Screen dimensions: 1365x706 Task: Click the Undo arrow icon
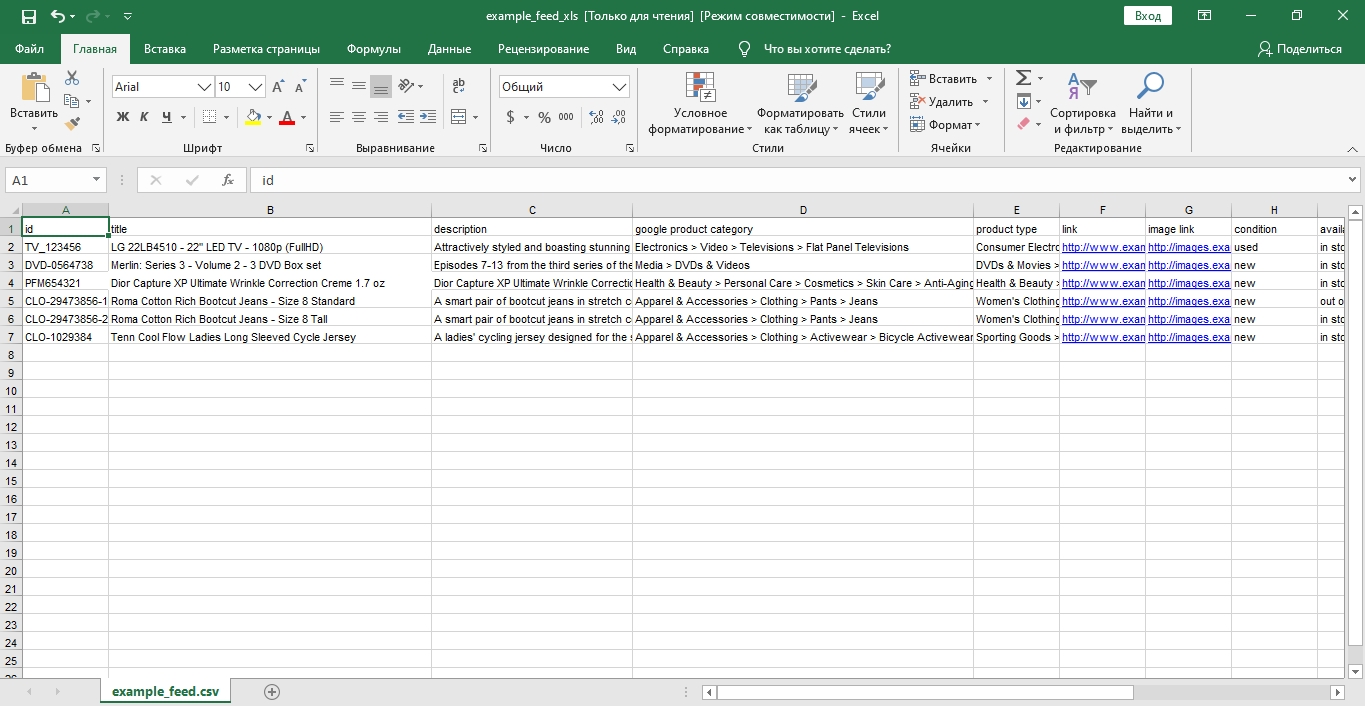pyautogui.click(x=58, y=16)
